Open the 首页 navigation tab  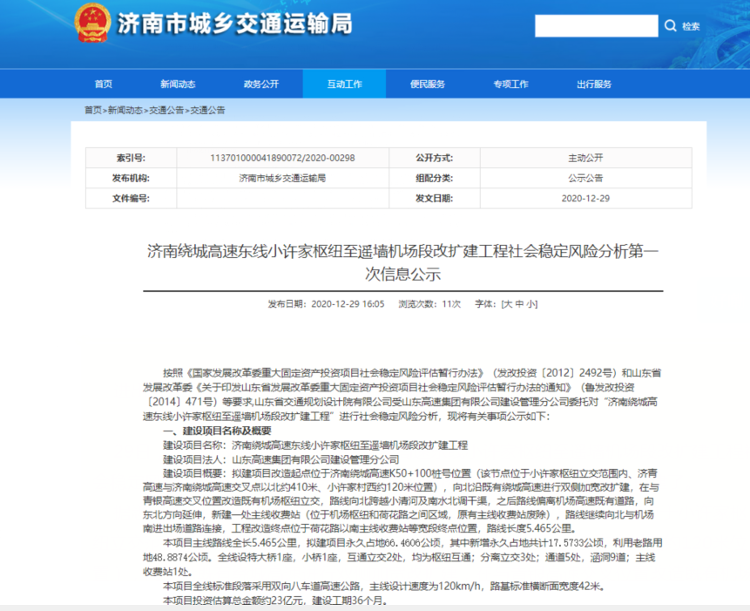tap(104, 84)
